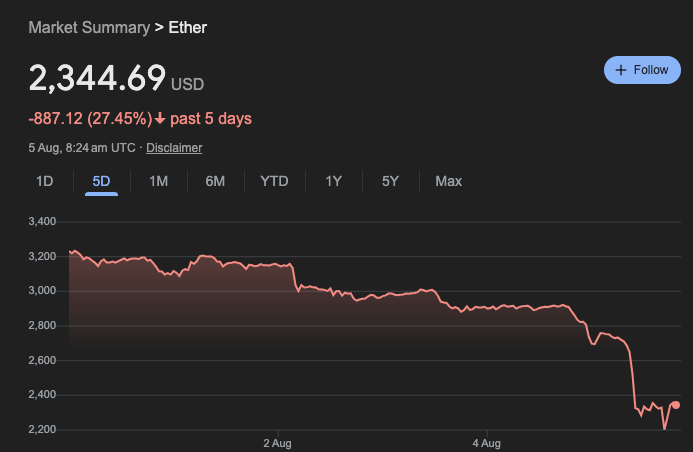Show the 1M chart range

[158, 181]
